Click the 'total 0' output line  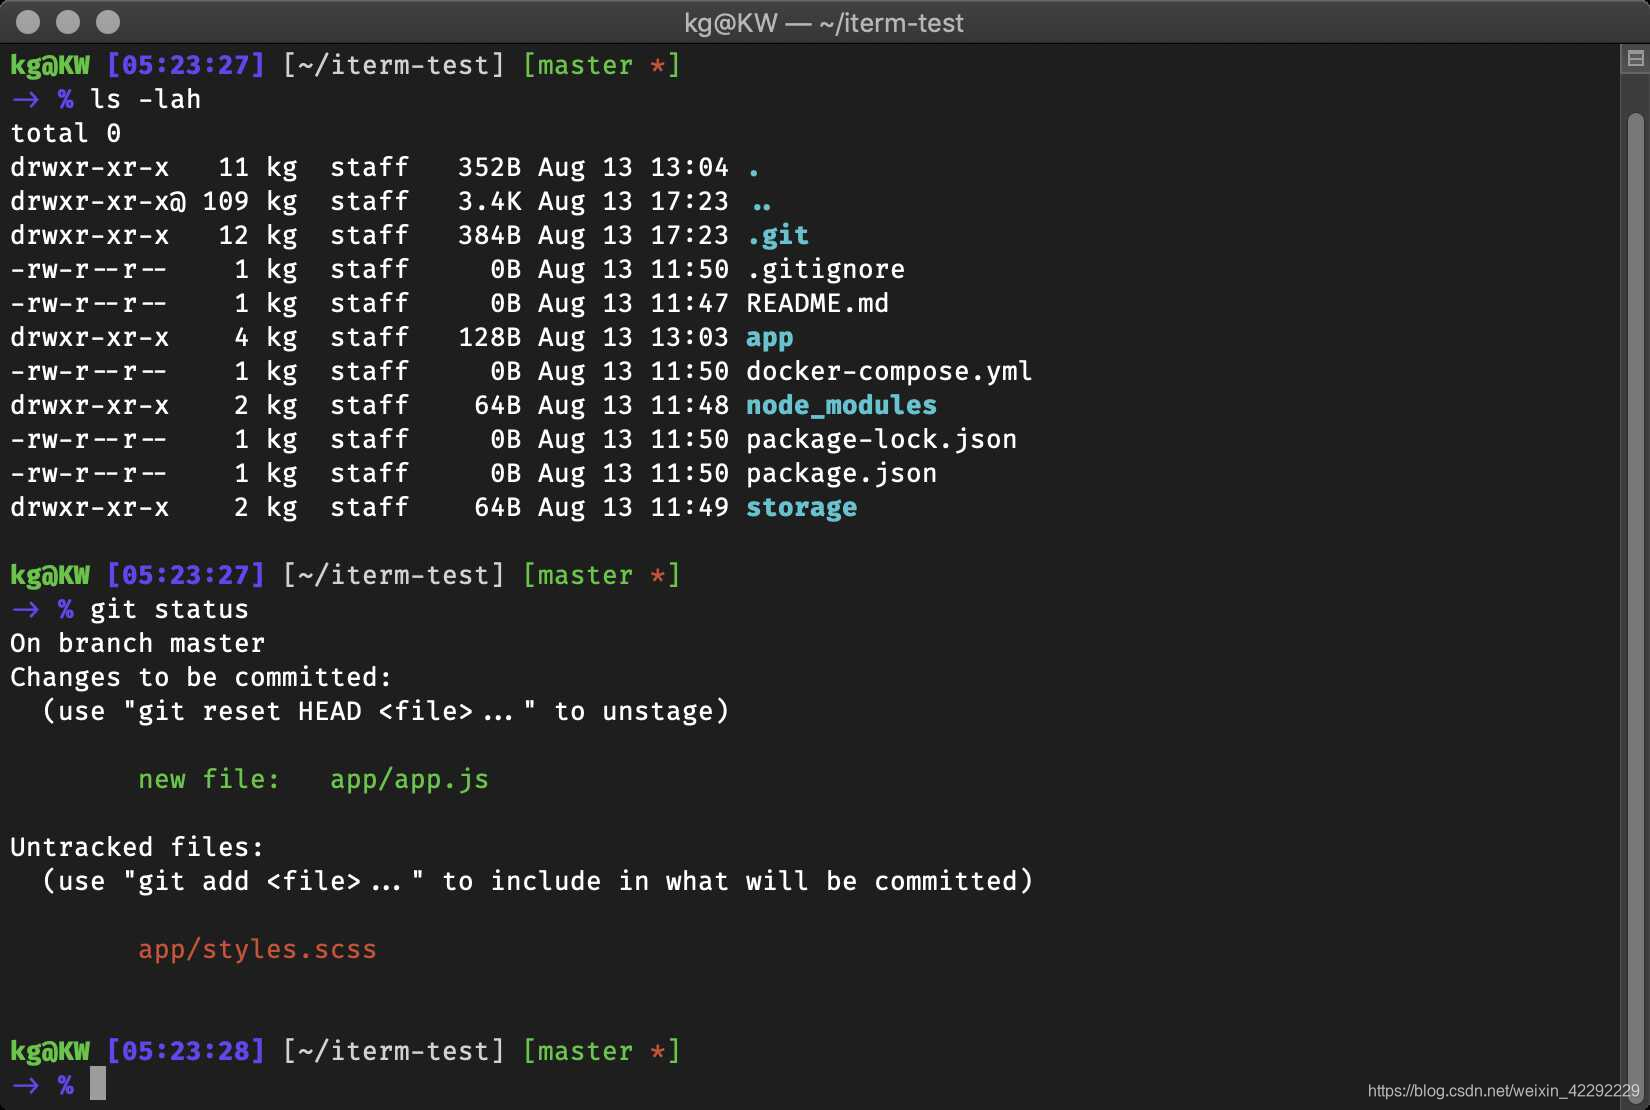point(66,133)
